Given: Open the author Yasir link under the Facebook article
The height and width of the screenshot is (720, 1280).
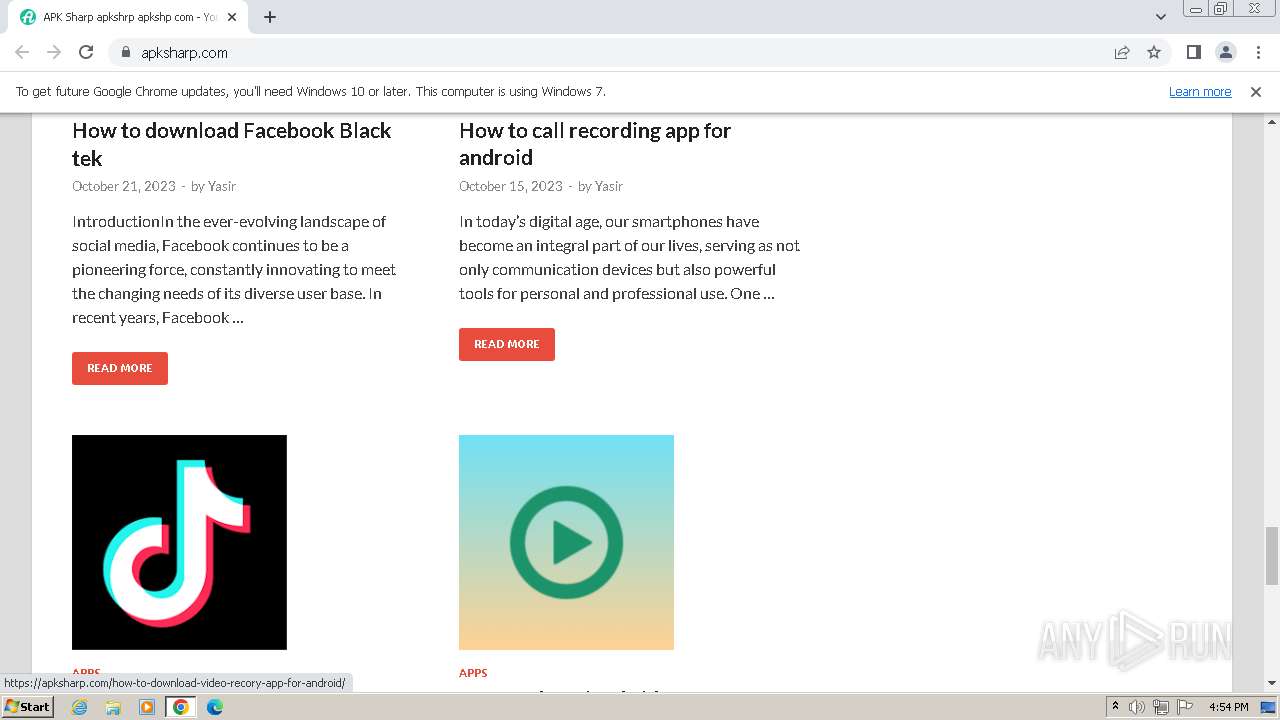Looking at the screenshot, I should (x=222, y=186).
